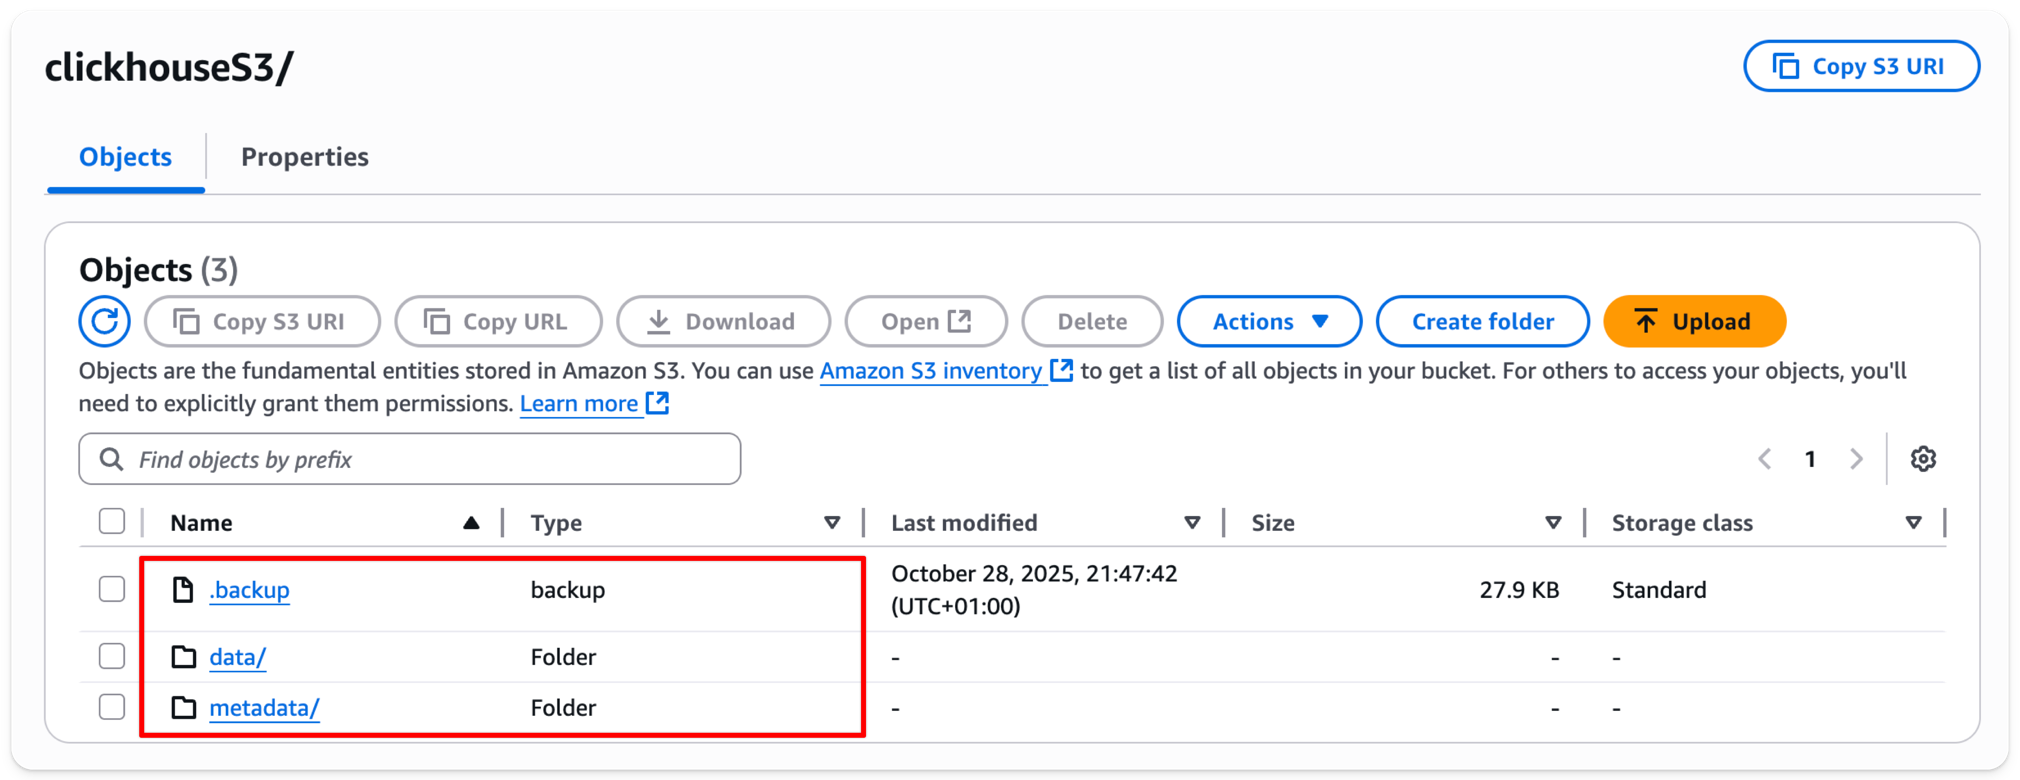Click the refresh objects icon
This screenshot has height=780, width=2020.
pos(104,321)
